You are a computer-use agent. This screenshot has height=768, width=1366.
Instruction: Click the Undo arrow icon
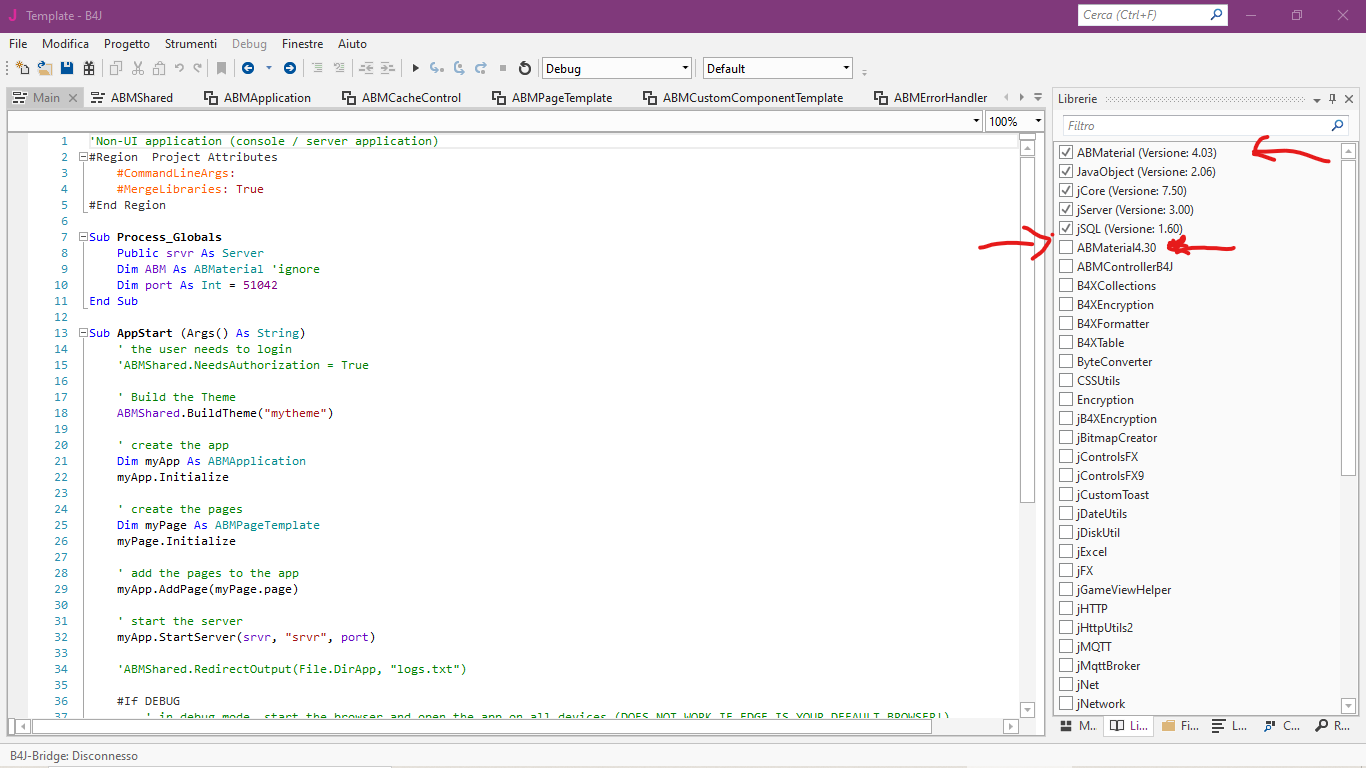pyautogui.click(x=179, y=68)
